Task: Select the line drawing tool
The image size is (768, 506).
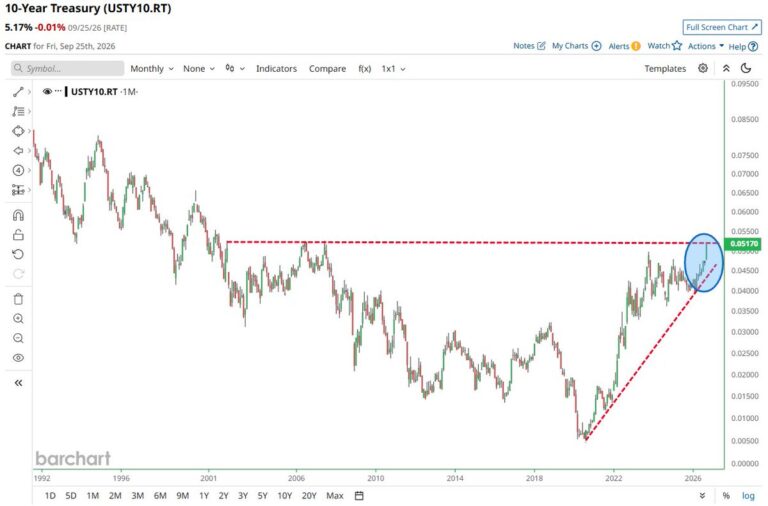Action: click(18, 92)
